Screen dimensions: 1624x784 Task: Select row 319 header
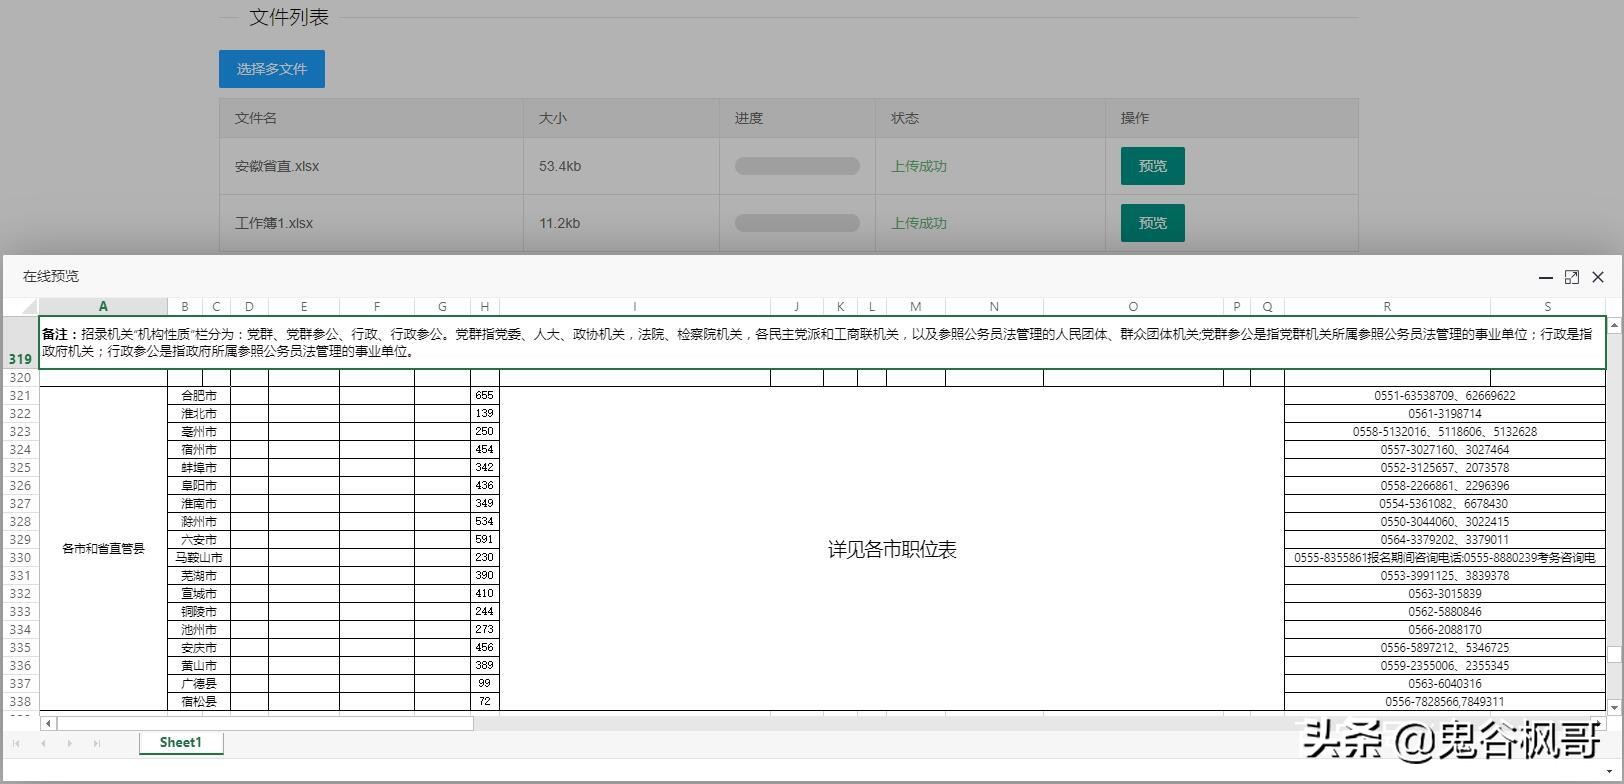[20, 342]
